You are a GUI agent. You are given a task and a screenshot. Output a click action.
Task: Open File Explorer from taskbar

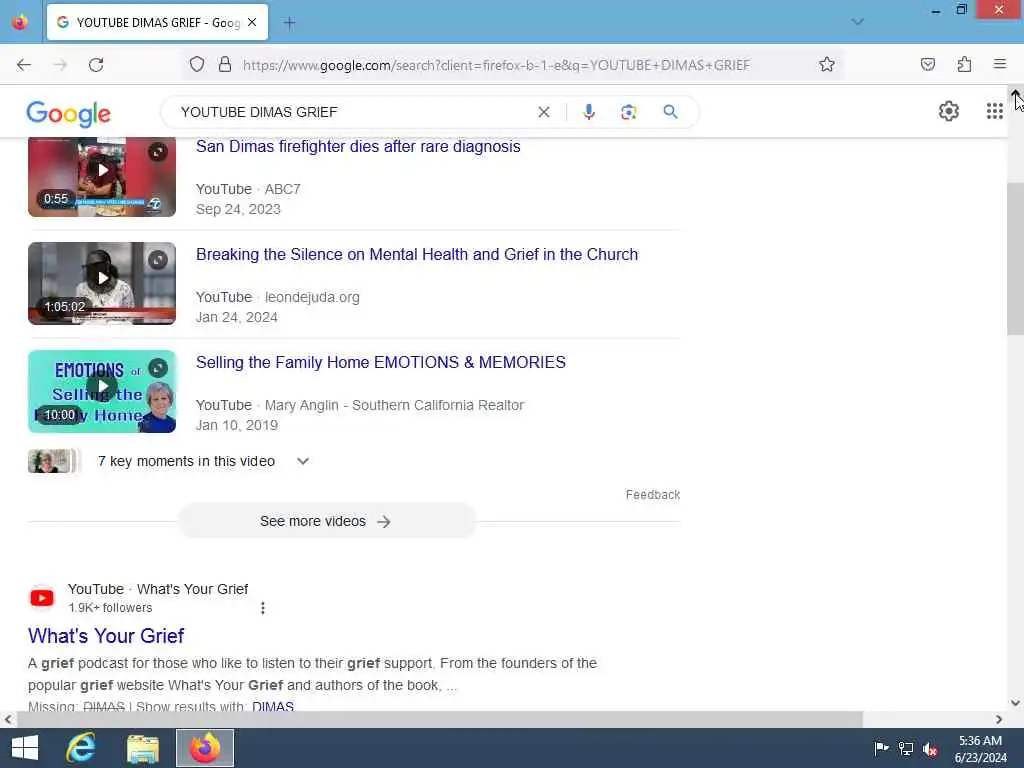click(142, 748)
